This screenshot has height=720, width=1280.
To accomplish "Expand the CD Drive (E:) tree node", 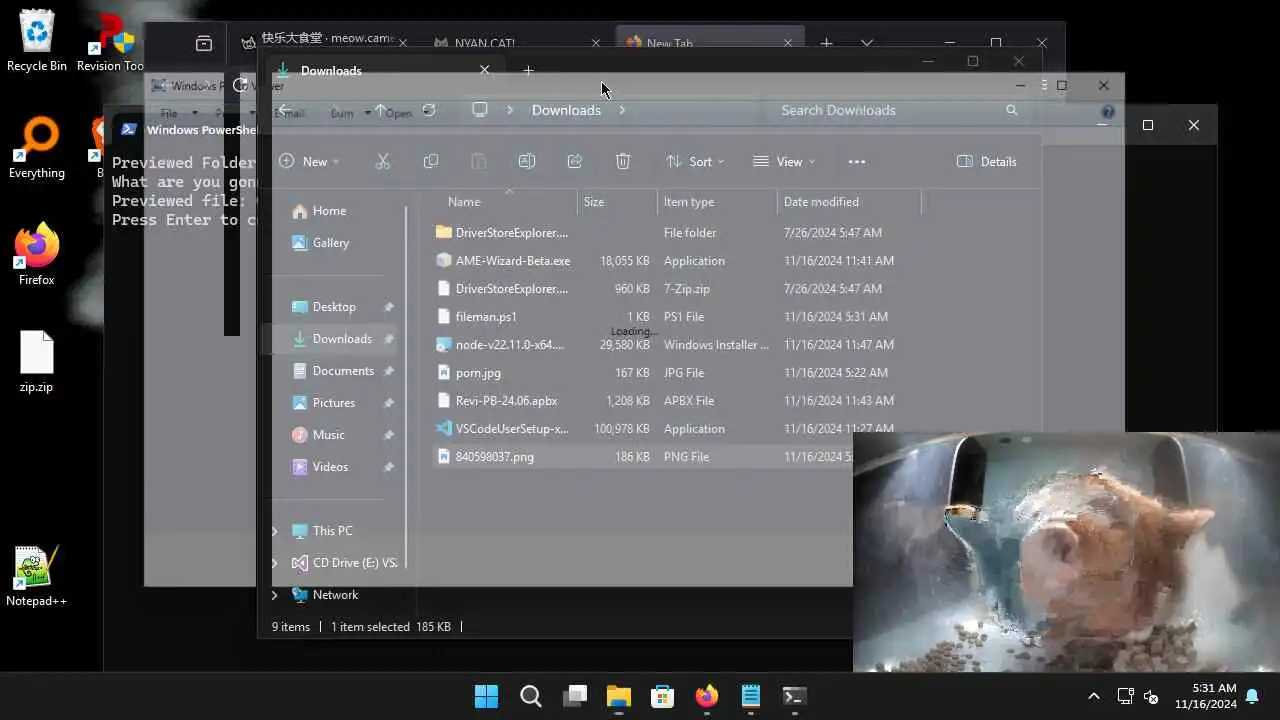I will point(275,563).
